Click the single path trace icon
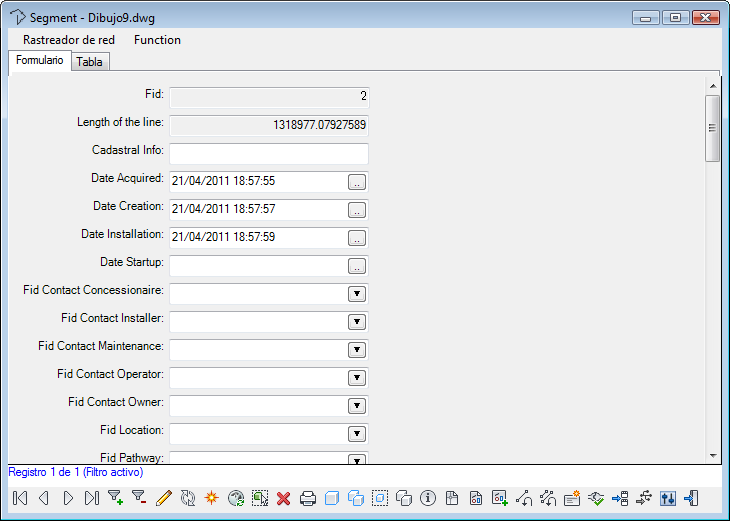This screenshot has height=521, width=730. click(x=524, y=498)
